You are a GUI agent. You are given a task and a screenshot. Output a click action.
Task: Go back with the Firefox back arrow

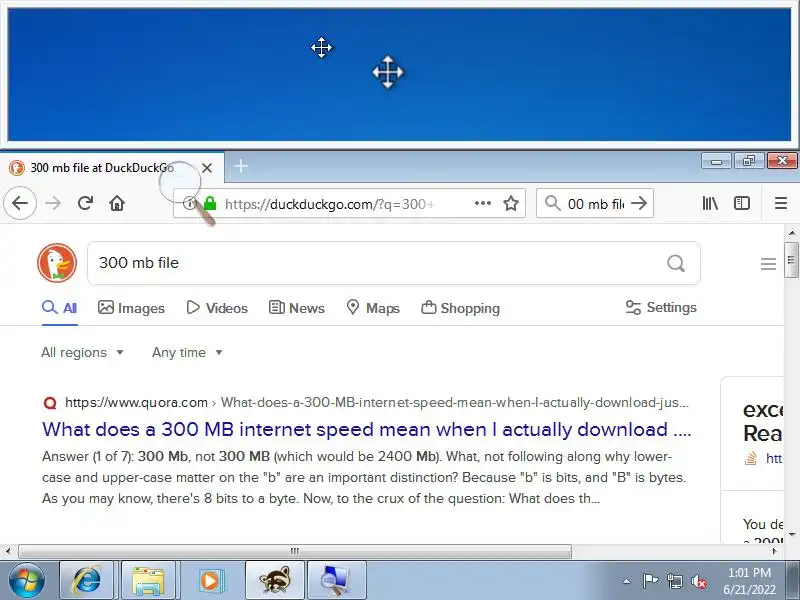(x=20, y=203)
